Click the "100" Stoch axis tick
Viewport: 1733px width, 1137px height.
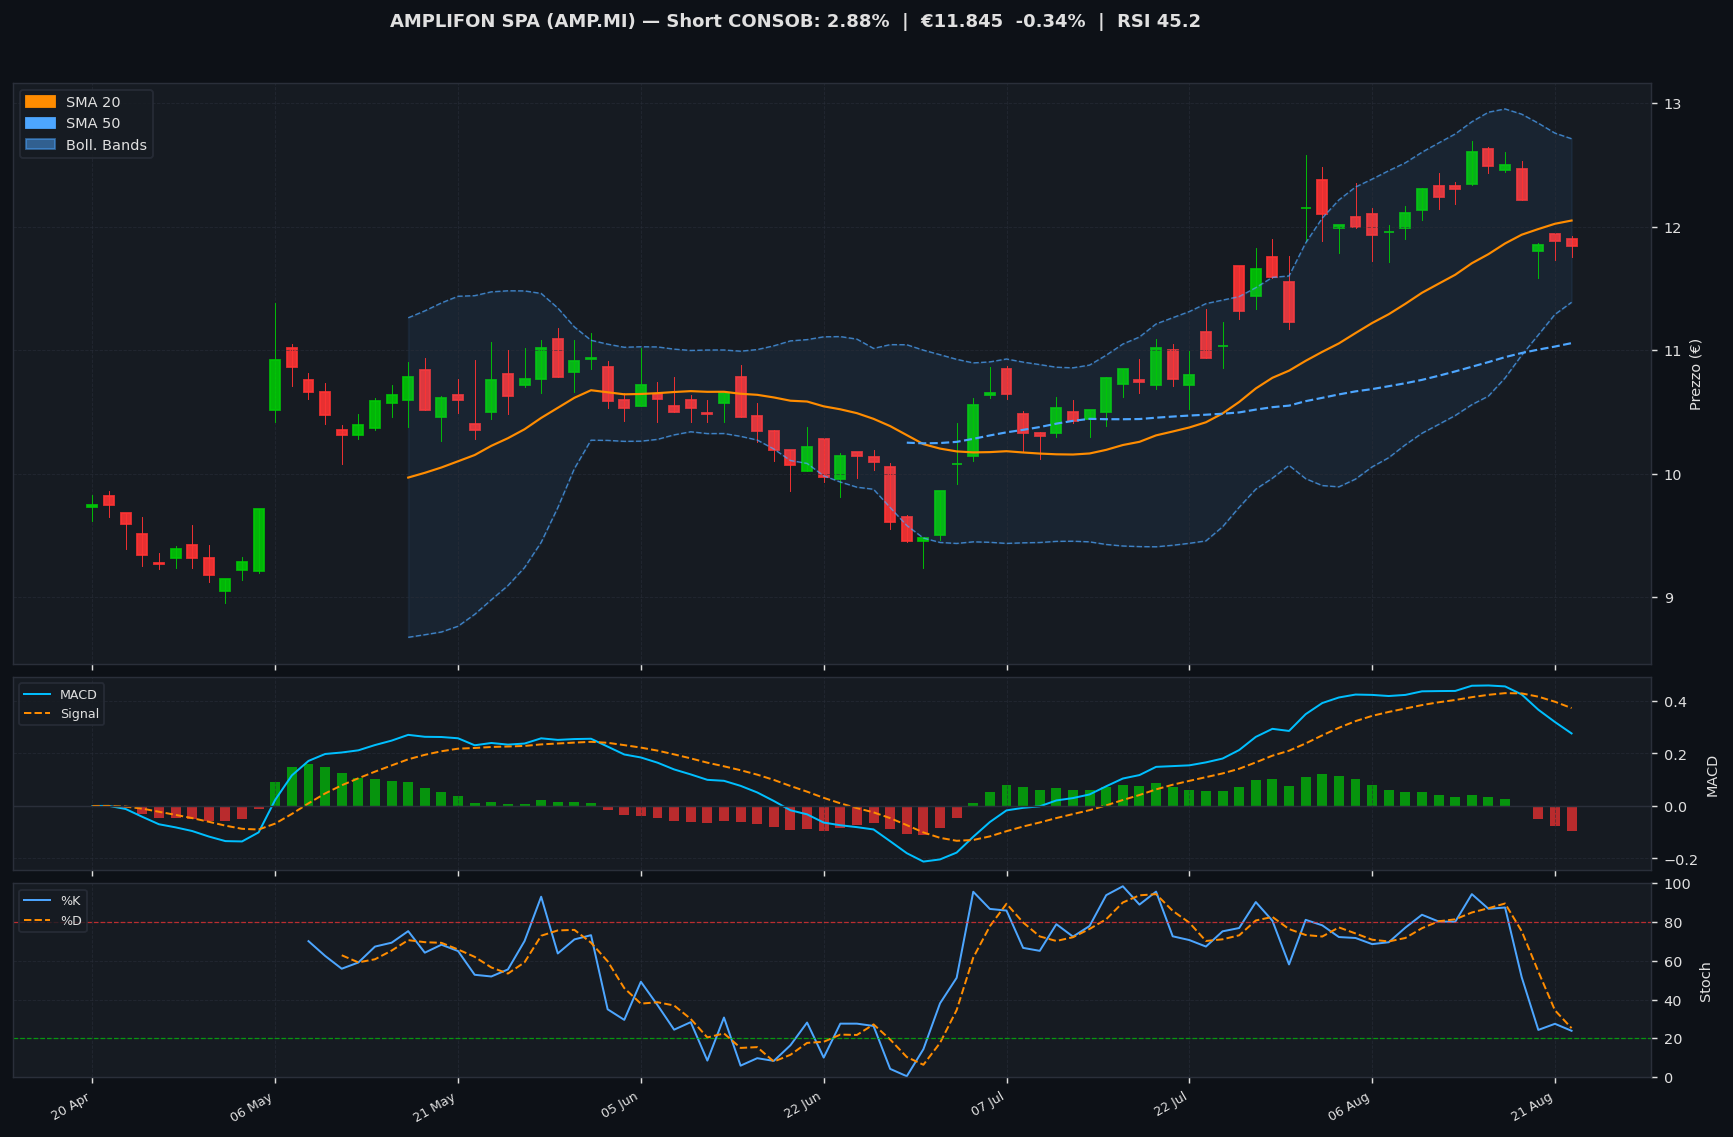point(1676,884)
